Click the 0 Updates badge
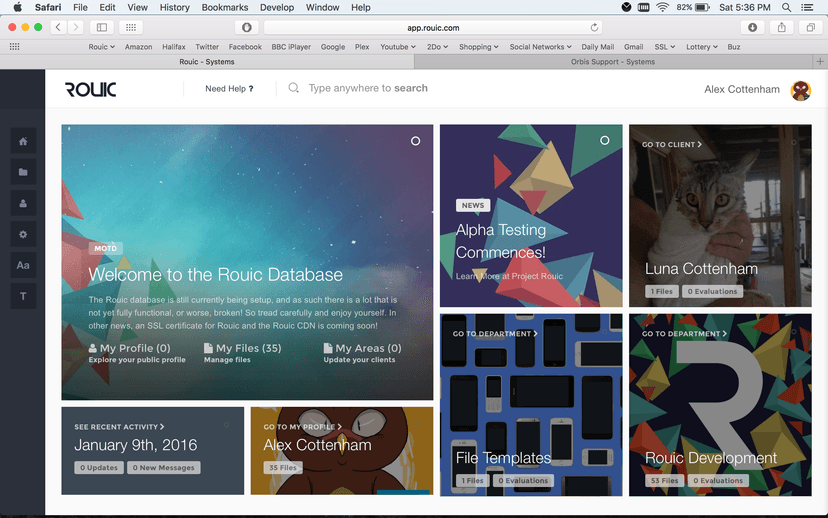This screenshot has width=828, height=518. coord(99,467)
